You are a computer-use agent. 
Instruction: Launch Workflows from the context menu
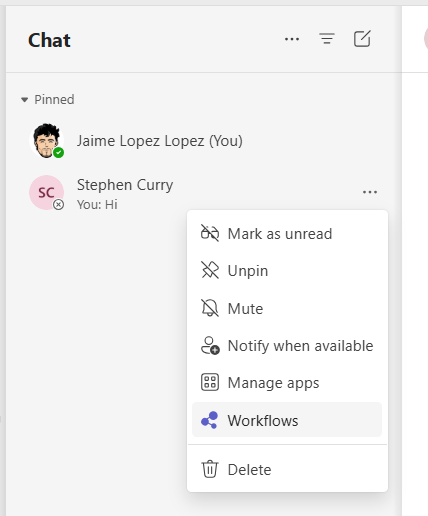pyautogui.click(x=287, y=420)
